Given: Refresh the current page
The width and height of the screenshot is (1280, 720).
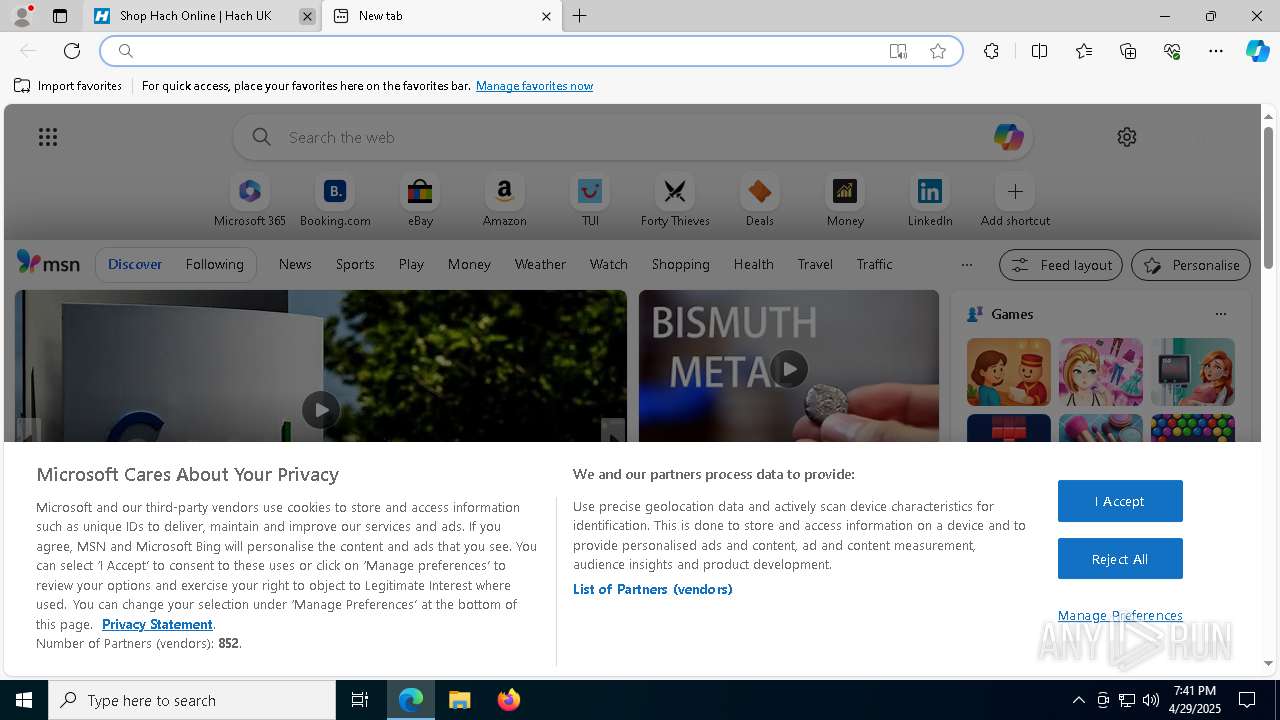Looking at the screenshot, I should point(72,51).
